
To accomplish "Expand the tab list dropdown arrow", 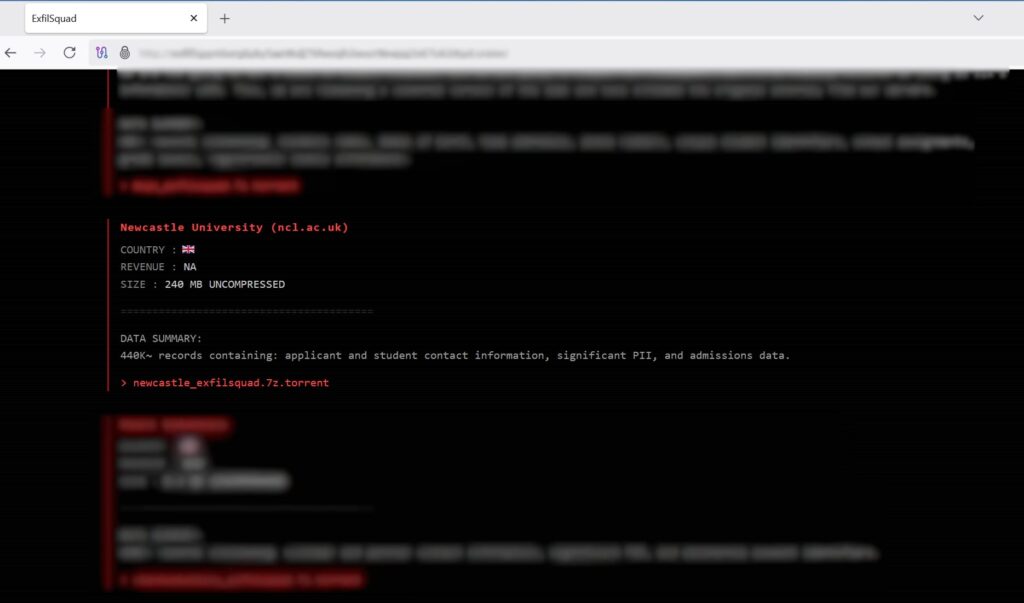I will [978, 18].
